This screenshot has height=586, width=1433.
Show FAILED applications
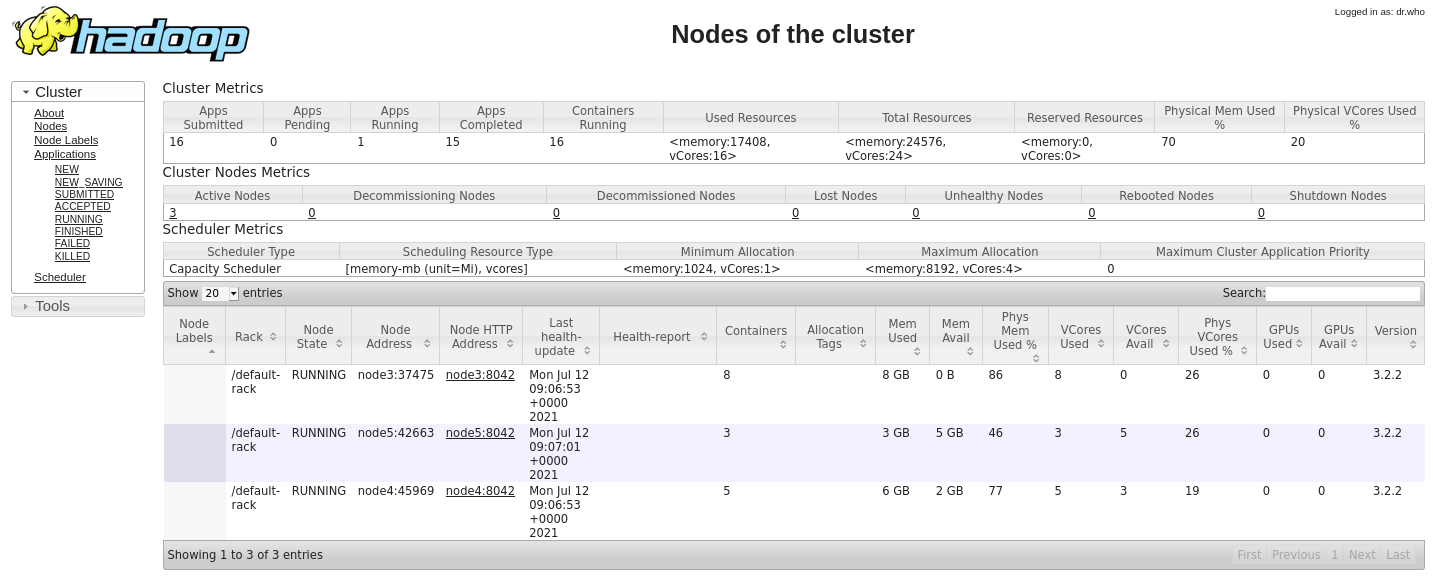pos(73,243)
